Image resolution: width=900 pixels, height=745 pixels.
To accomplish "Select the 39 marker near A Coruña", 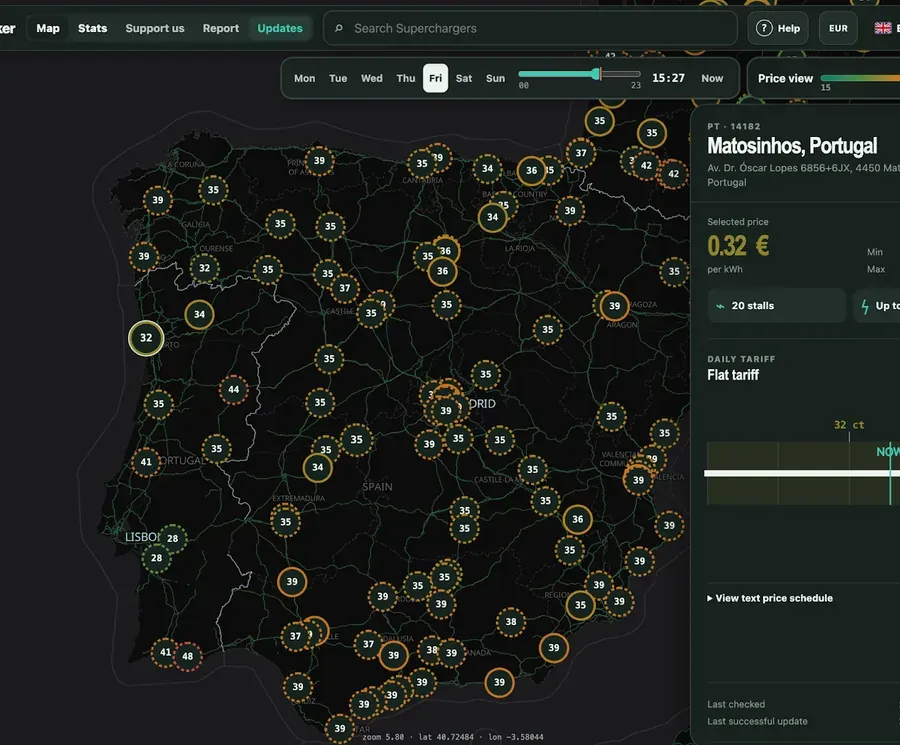I will click(x=158, y=200).
